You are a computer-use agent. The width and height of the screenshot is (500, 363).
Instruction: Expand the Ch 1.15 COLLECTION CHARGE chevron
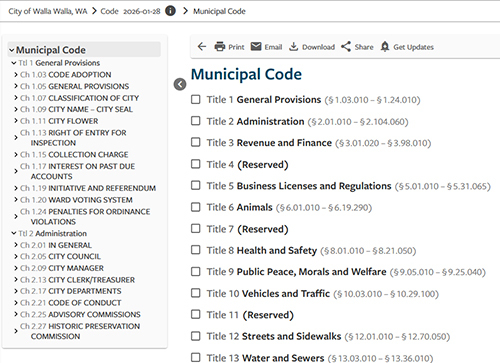click(16, 154)
